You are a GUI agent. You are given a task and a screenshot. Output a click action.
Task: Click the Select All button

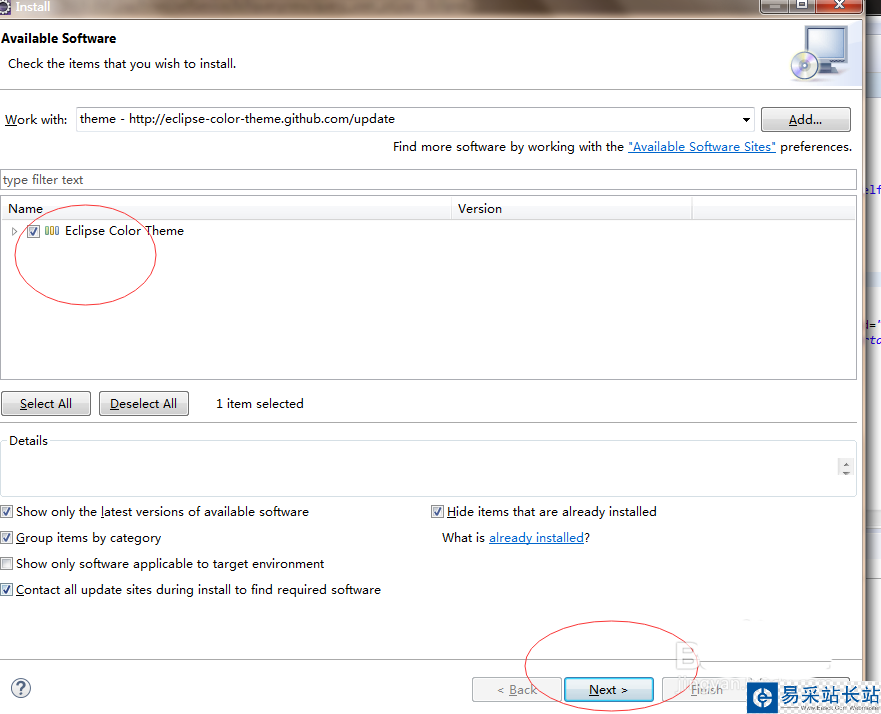[x=46, y=404]
